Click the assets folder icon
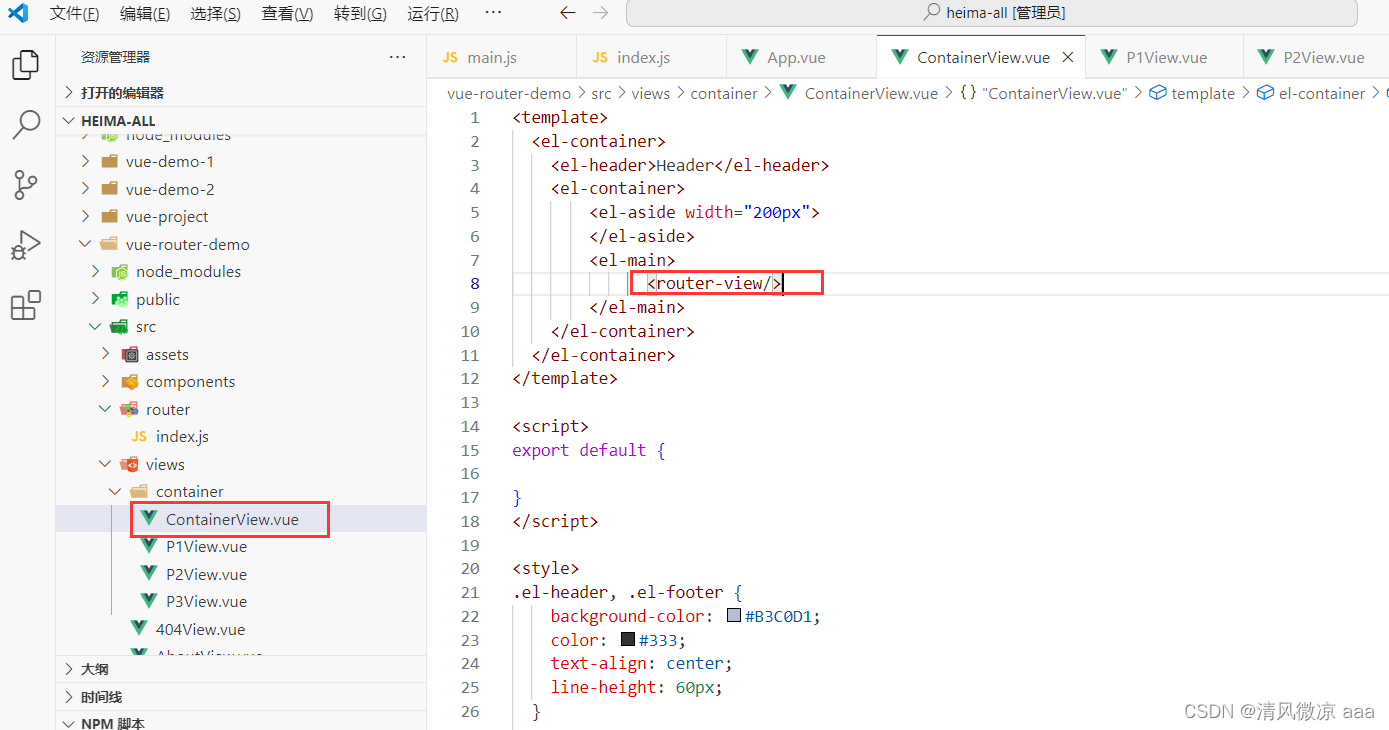1389x730 pixels. (x=129, y=354)
